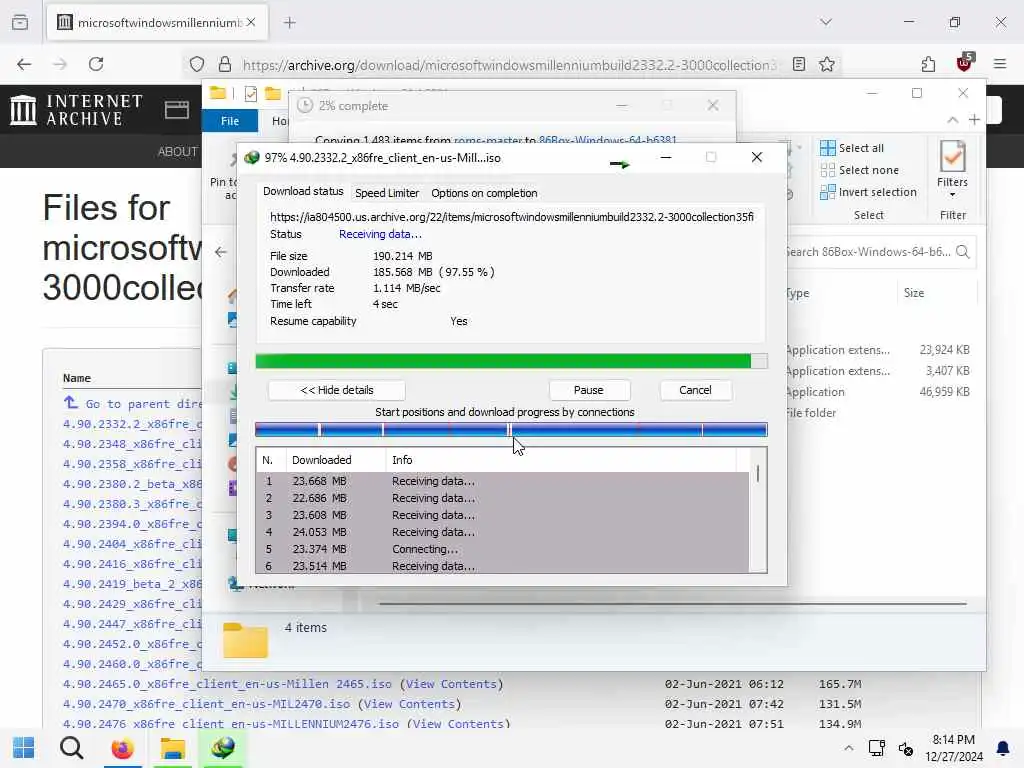Click the Firefox address bar URL
1024x768 pixels.
pos(509,65)
